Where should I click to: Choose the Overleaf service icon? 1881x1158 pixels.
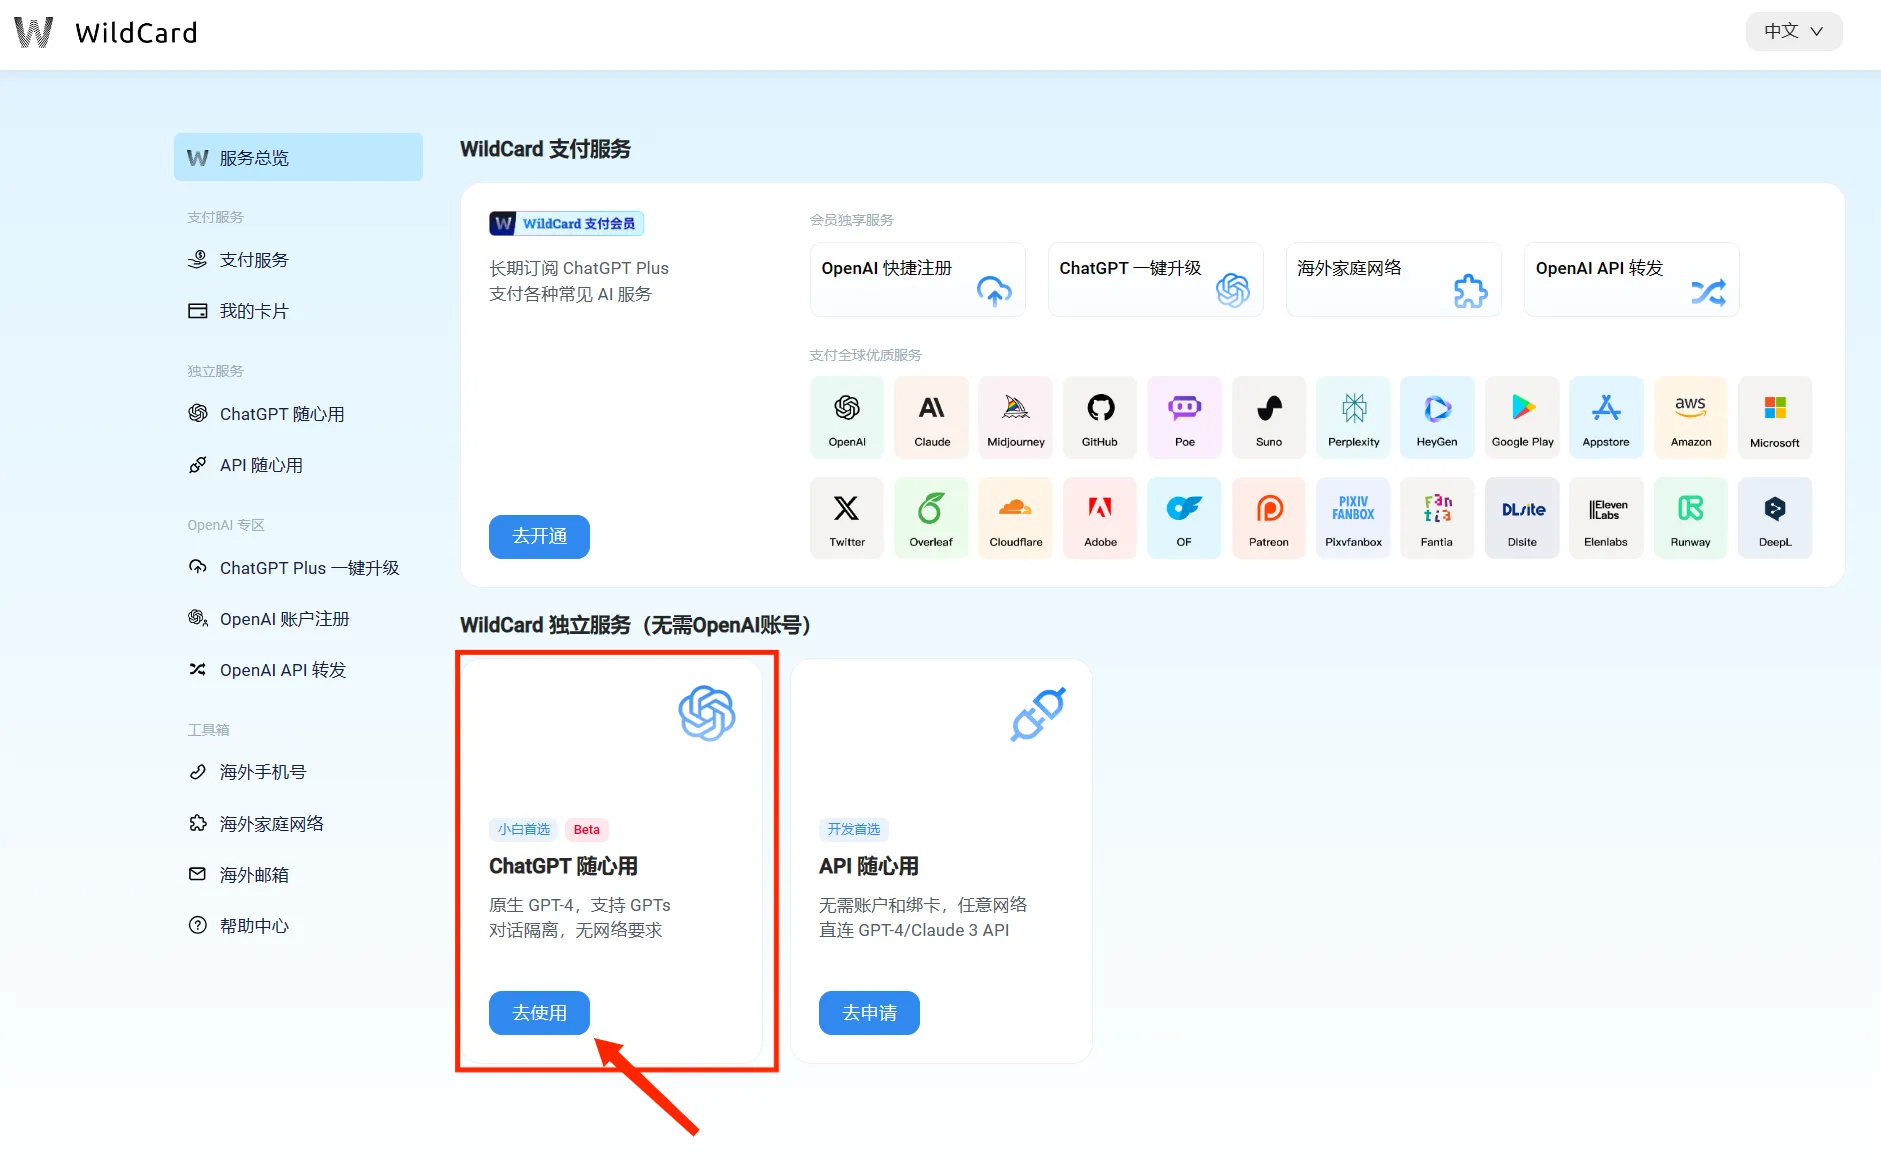pyautogui.click(x=932, y=517)
